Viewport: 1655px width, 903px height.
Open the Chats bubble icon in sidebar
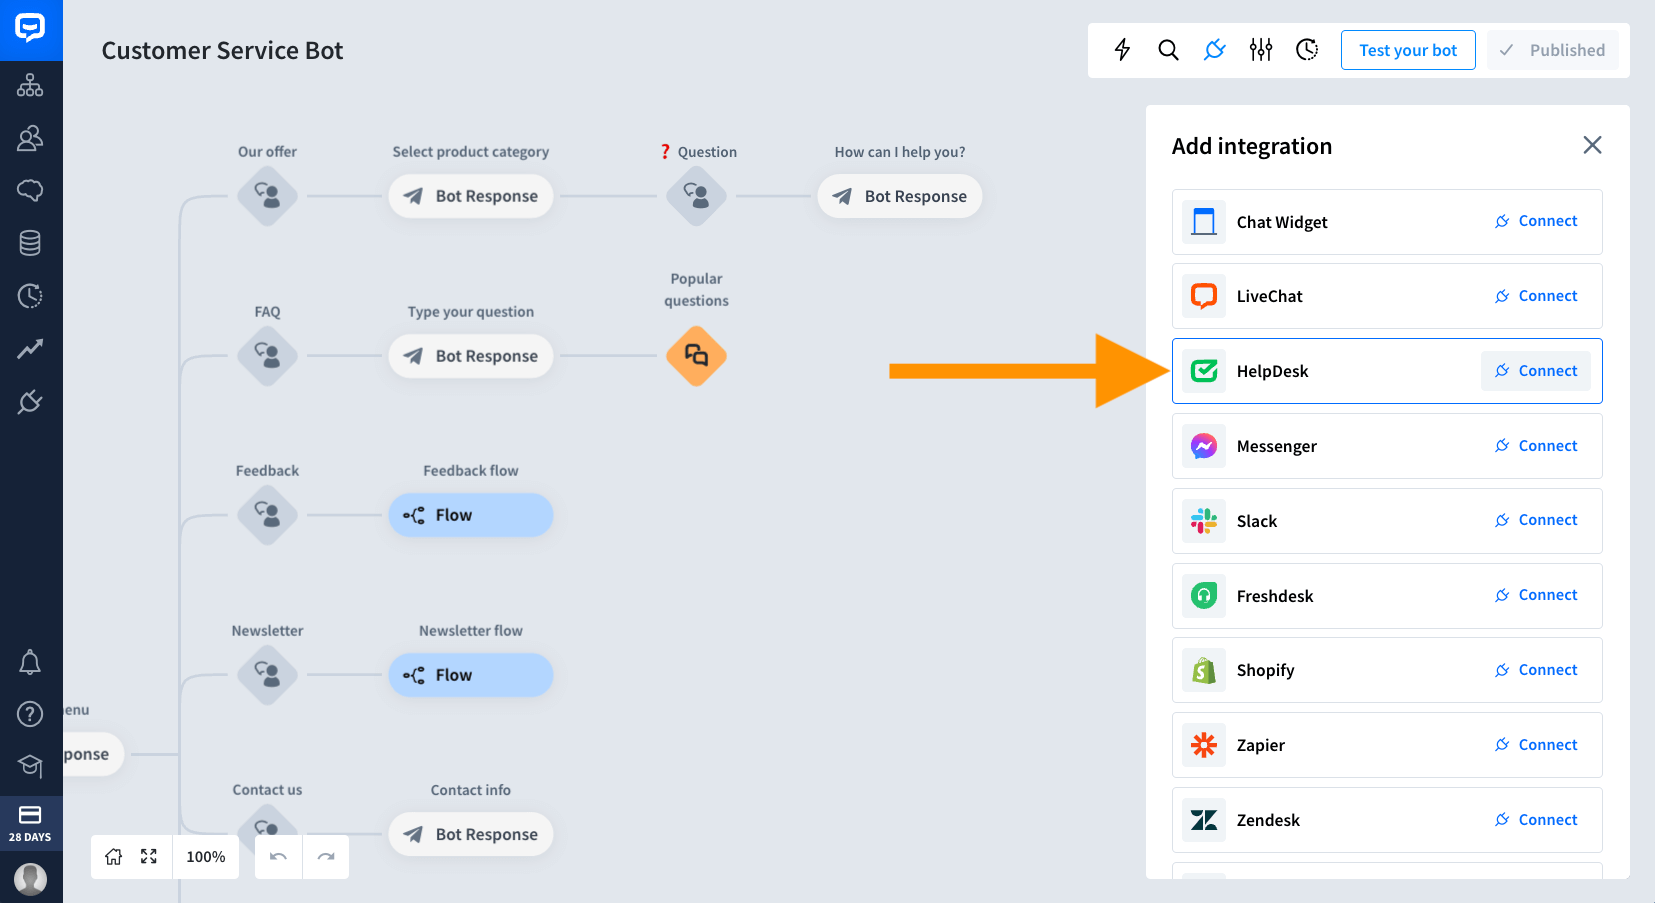[x=30, y=190]
